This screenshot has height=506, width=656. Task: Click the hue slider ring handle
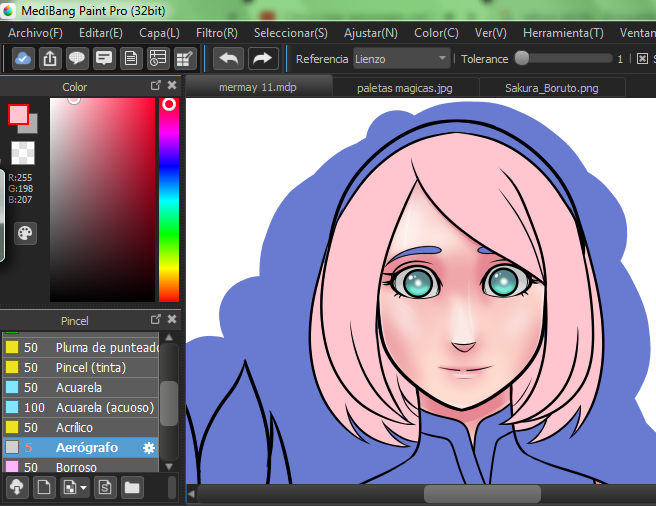169,104
